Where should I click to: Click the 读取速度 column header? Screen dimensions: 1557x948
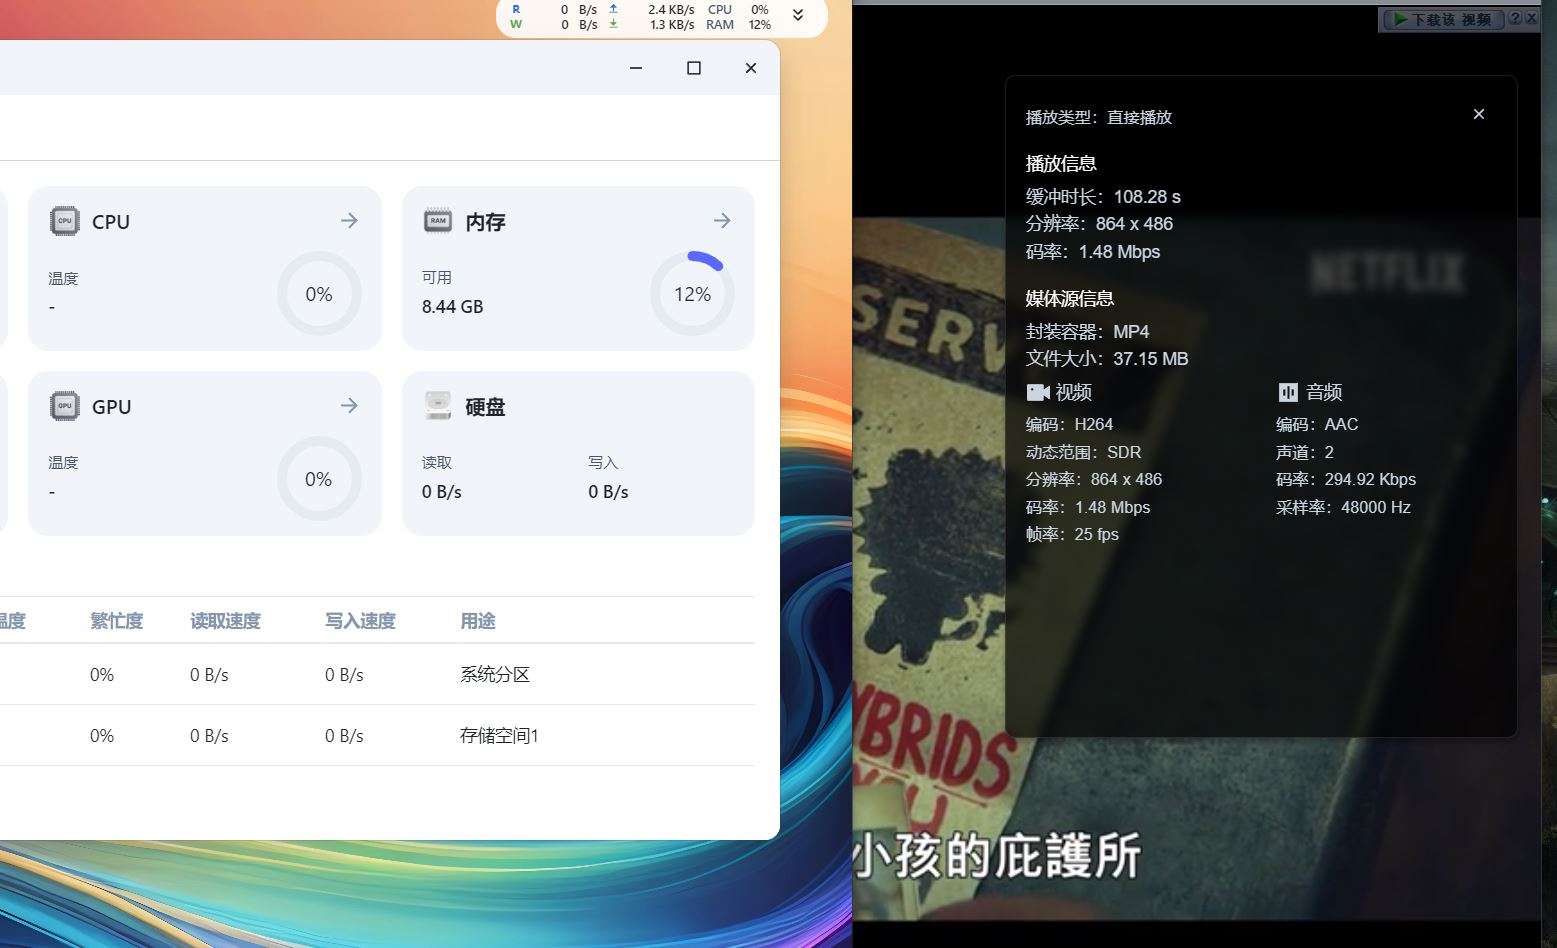[225, 621]
